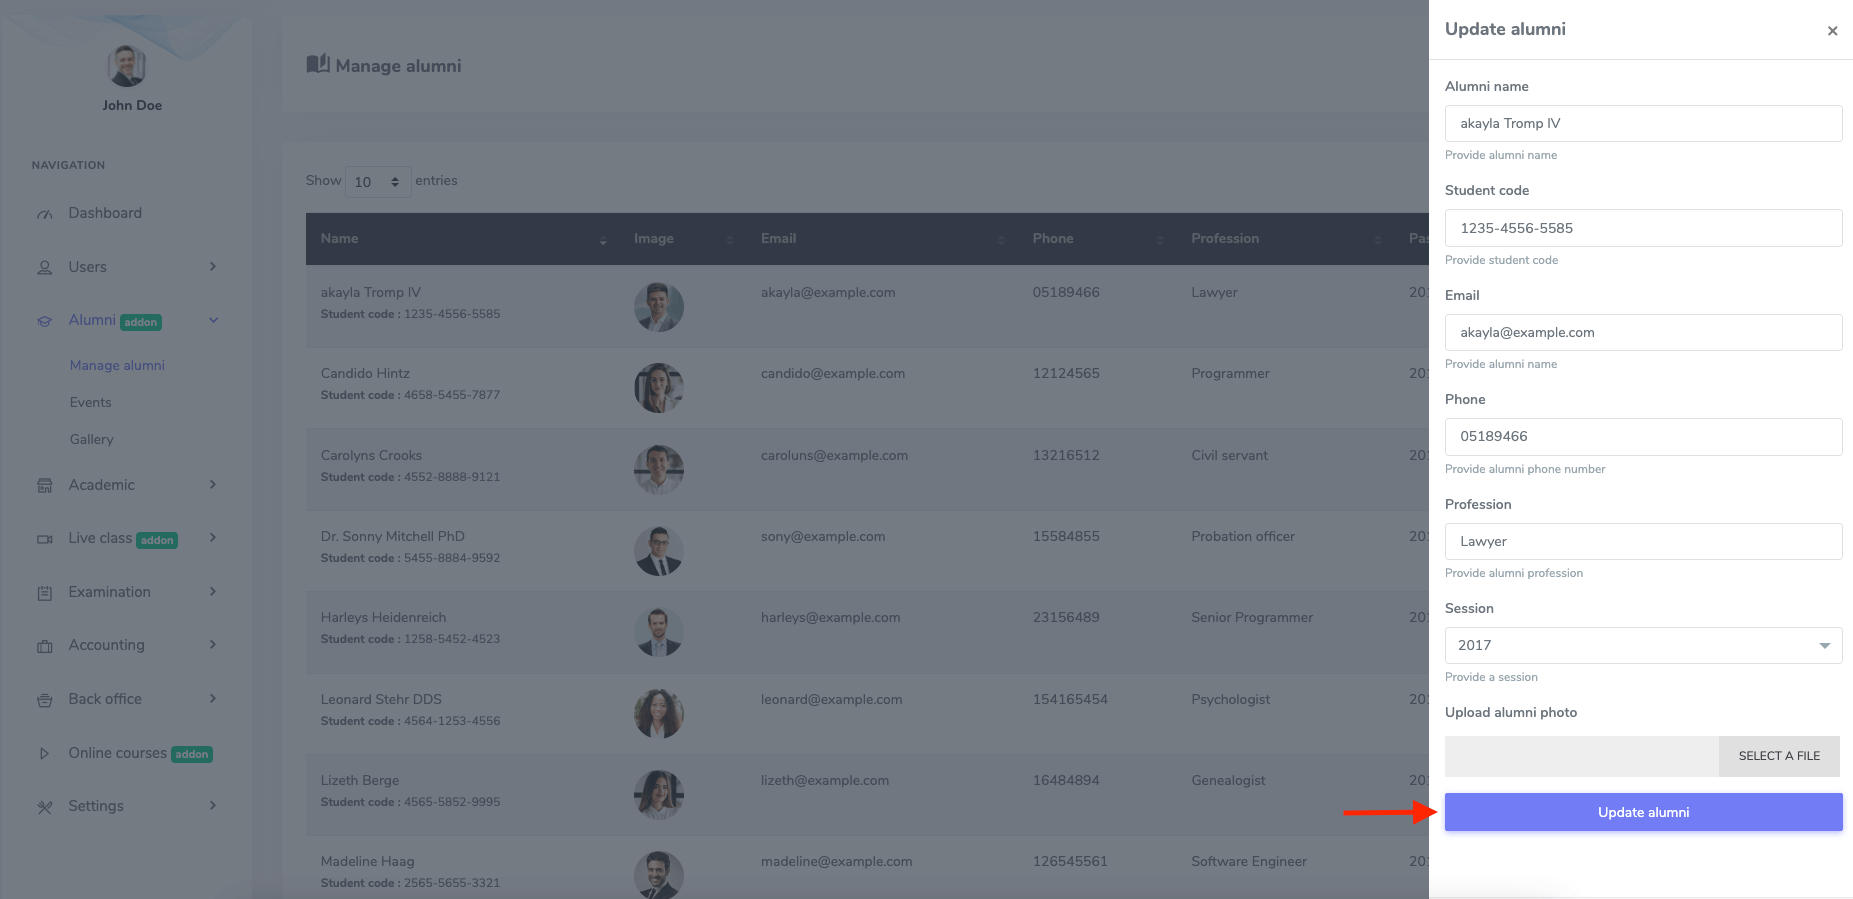This screenshot has height=899, width=1853.
Task: Click the Examination clipboard icon
Action: pyautogui.click(x=44, y=593)
